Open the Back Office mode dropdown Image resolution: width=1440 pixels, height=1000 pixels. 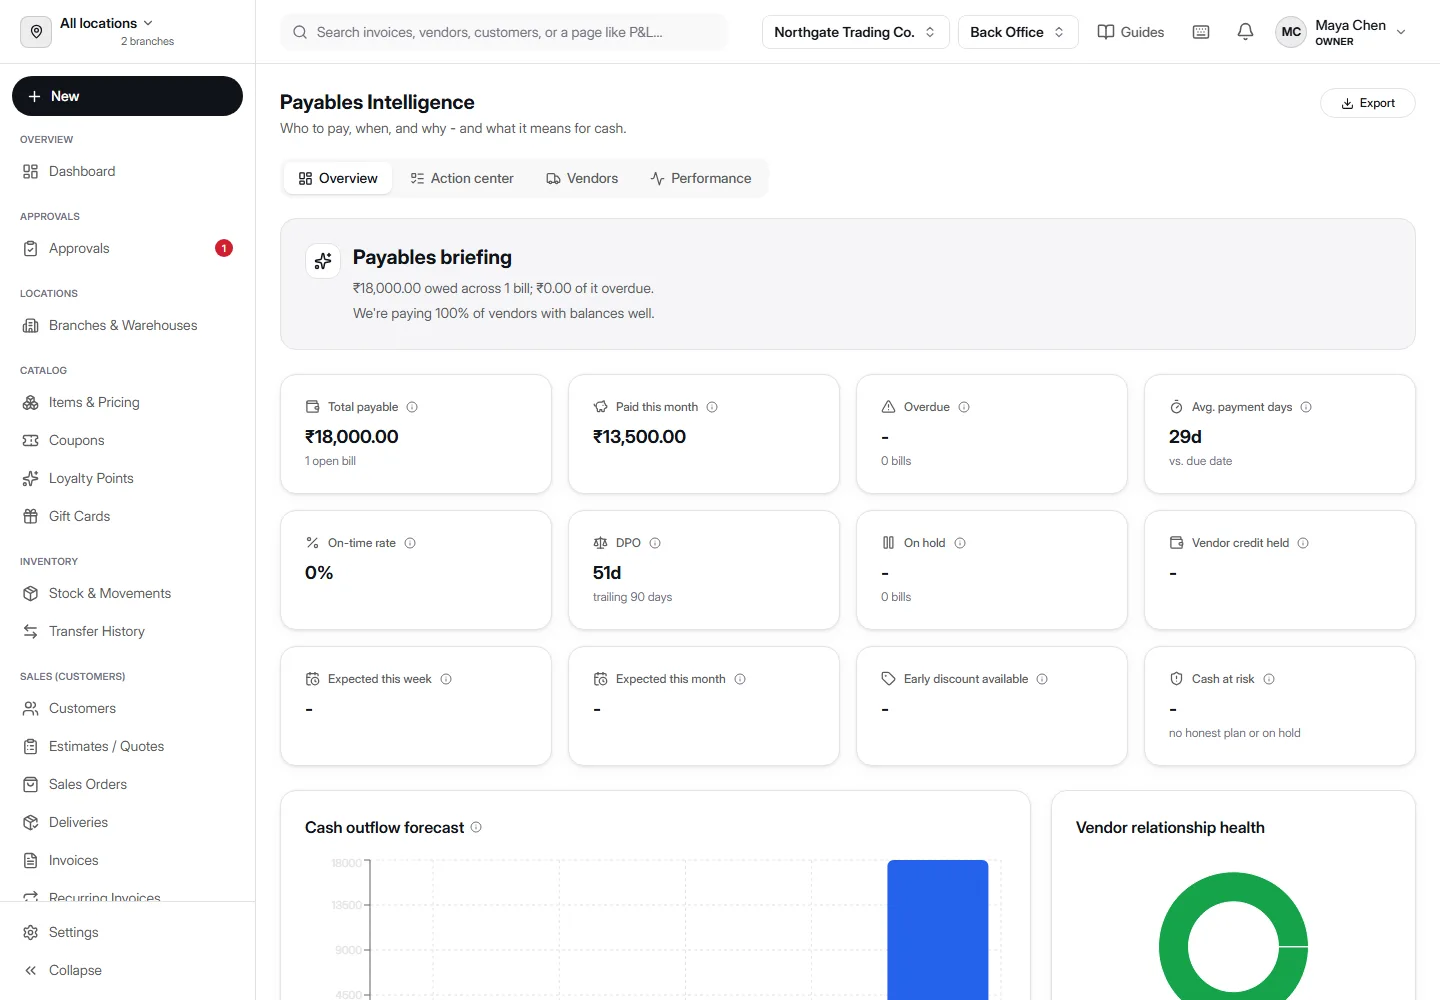click(x=1018, y=32)
